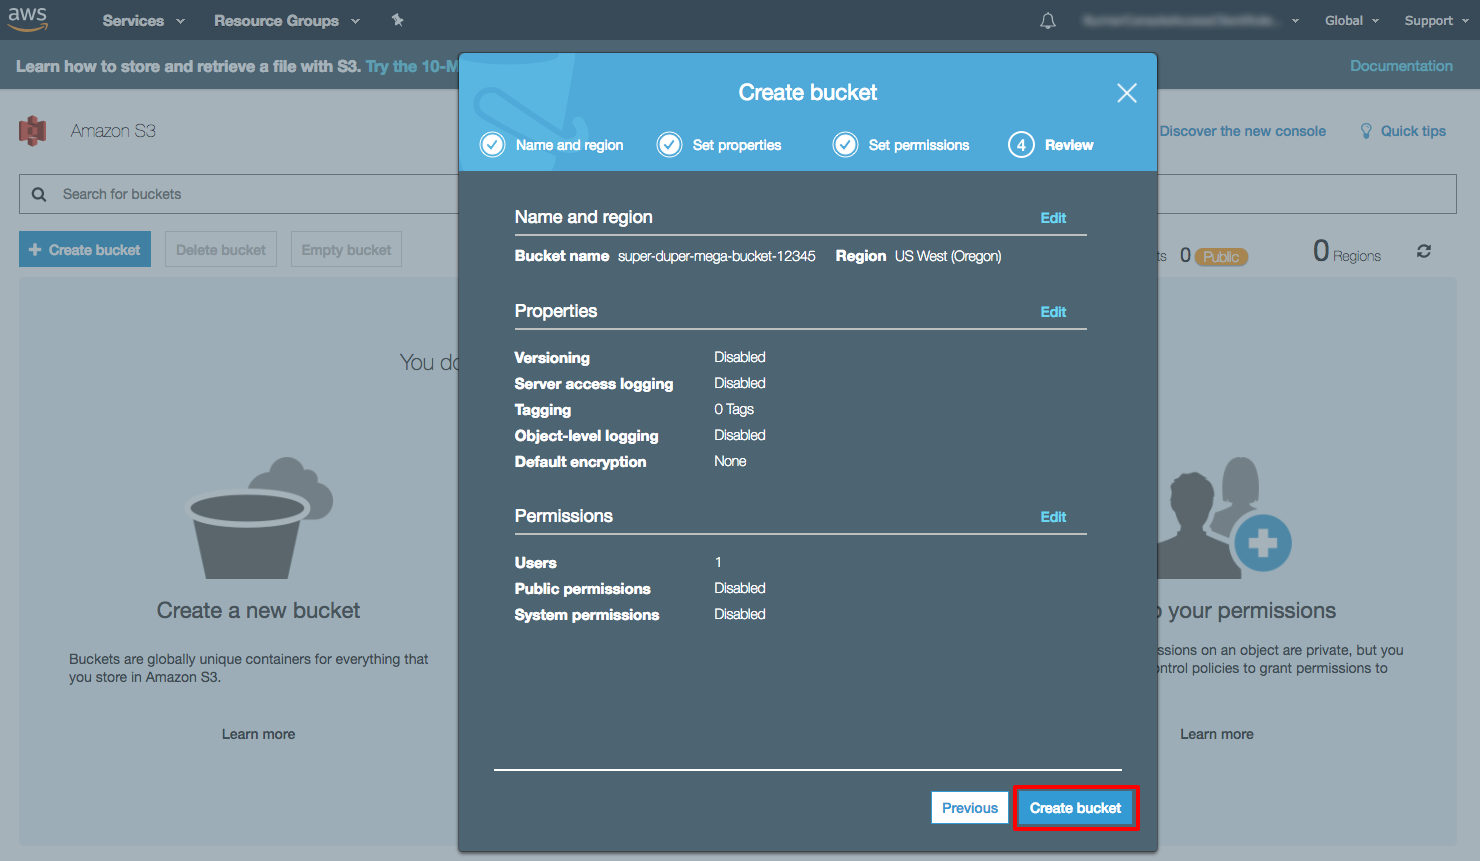This screenshot has height=861, width=1480.
Task: Click Create bucket in the dialog
Action: pyautogui.click(x=1075, y=808)
